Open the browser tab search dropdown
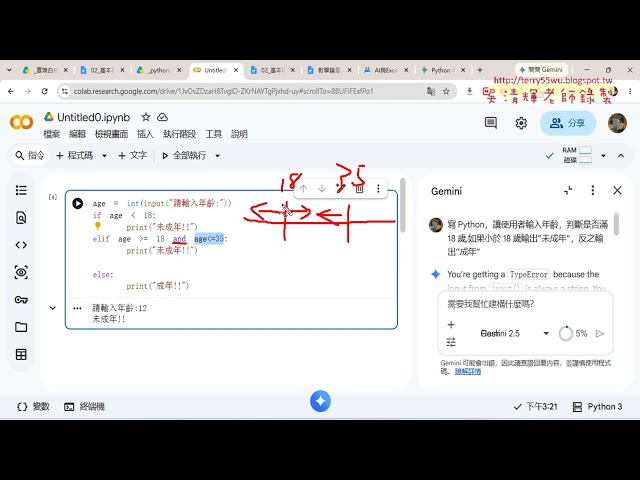Screen dimensions: 640x480 tap(9, 70)
